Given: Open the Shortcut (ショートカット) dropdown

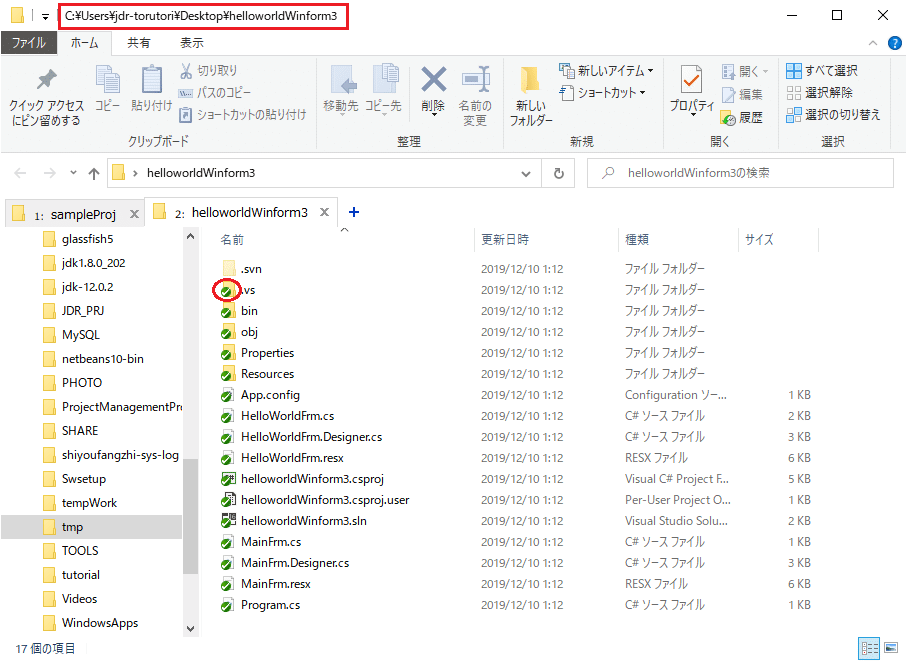Looking at the screenshot, I should pos(602,93).
